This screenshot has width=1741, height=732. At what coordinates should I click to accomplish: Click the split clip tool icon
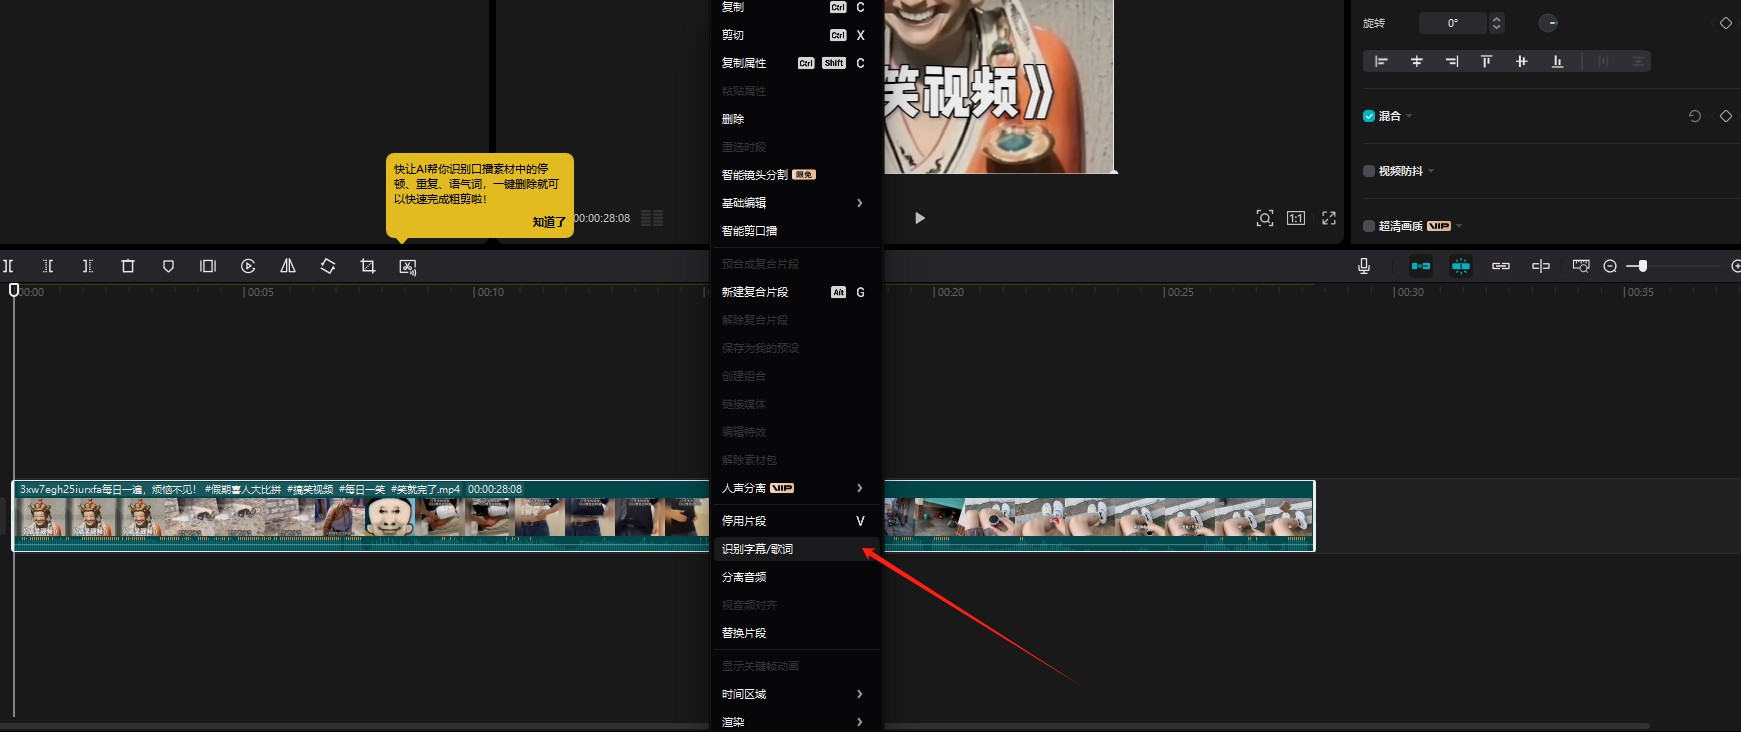tap(8, 266)
